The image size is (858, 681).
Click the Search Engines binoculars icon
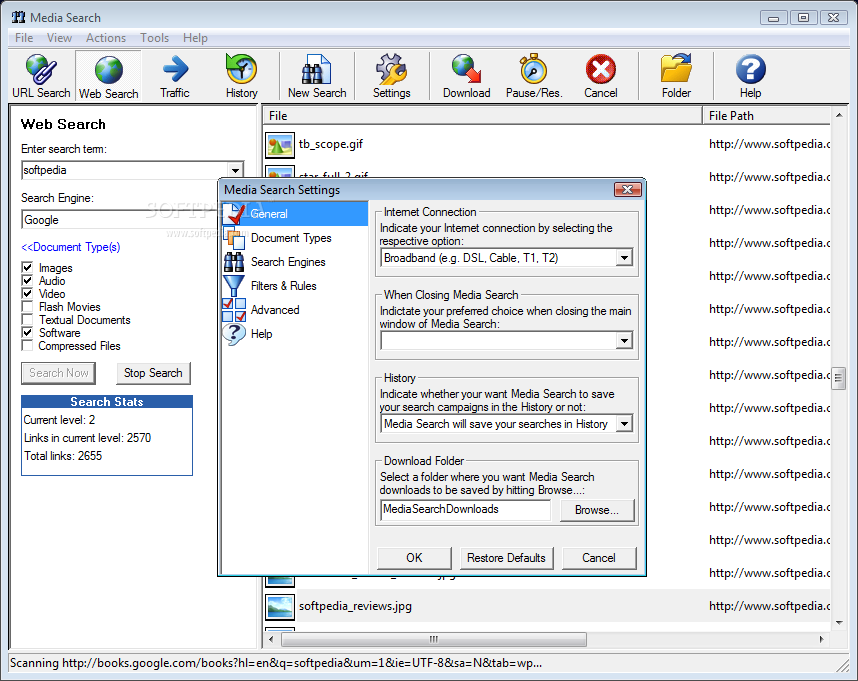[x=234, y=261]
